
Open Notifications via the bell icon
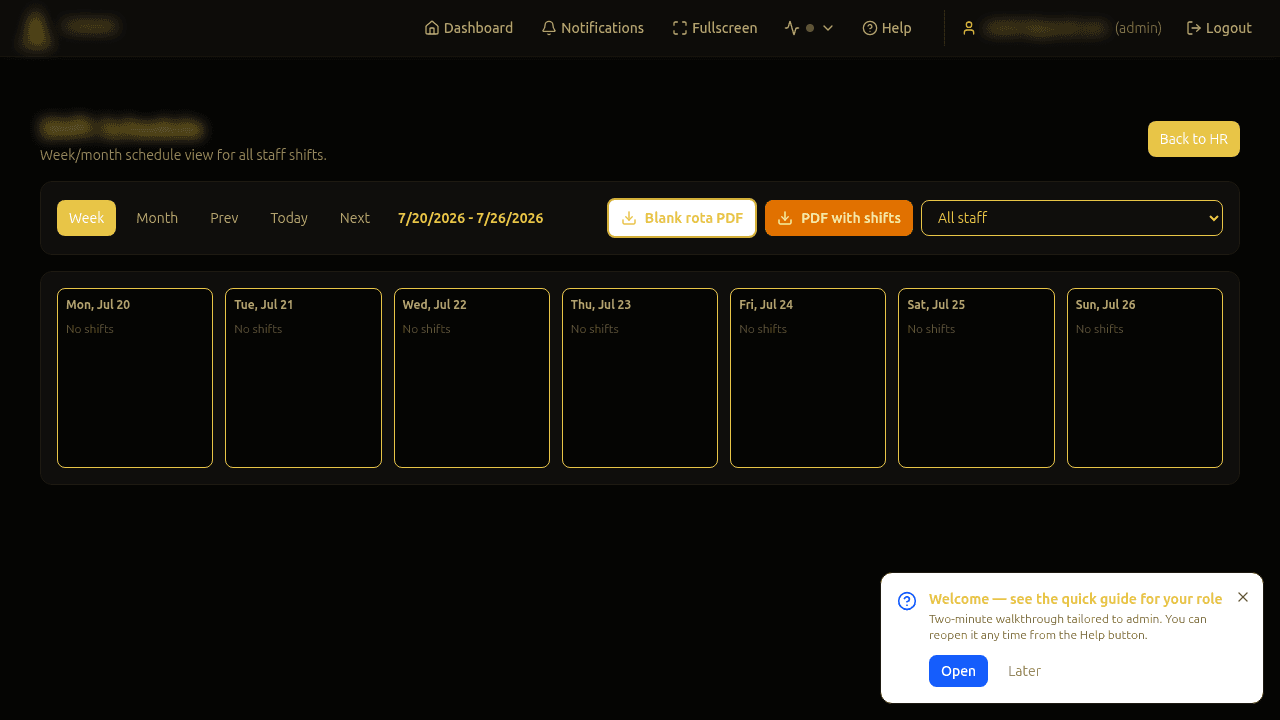[549, 28]
